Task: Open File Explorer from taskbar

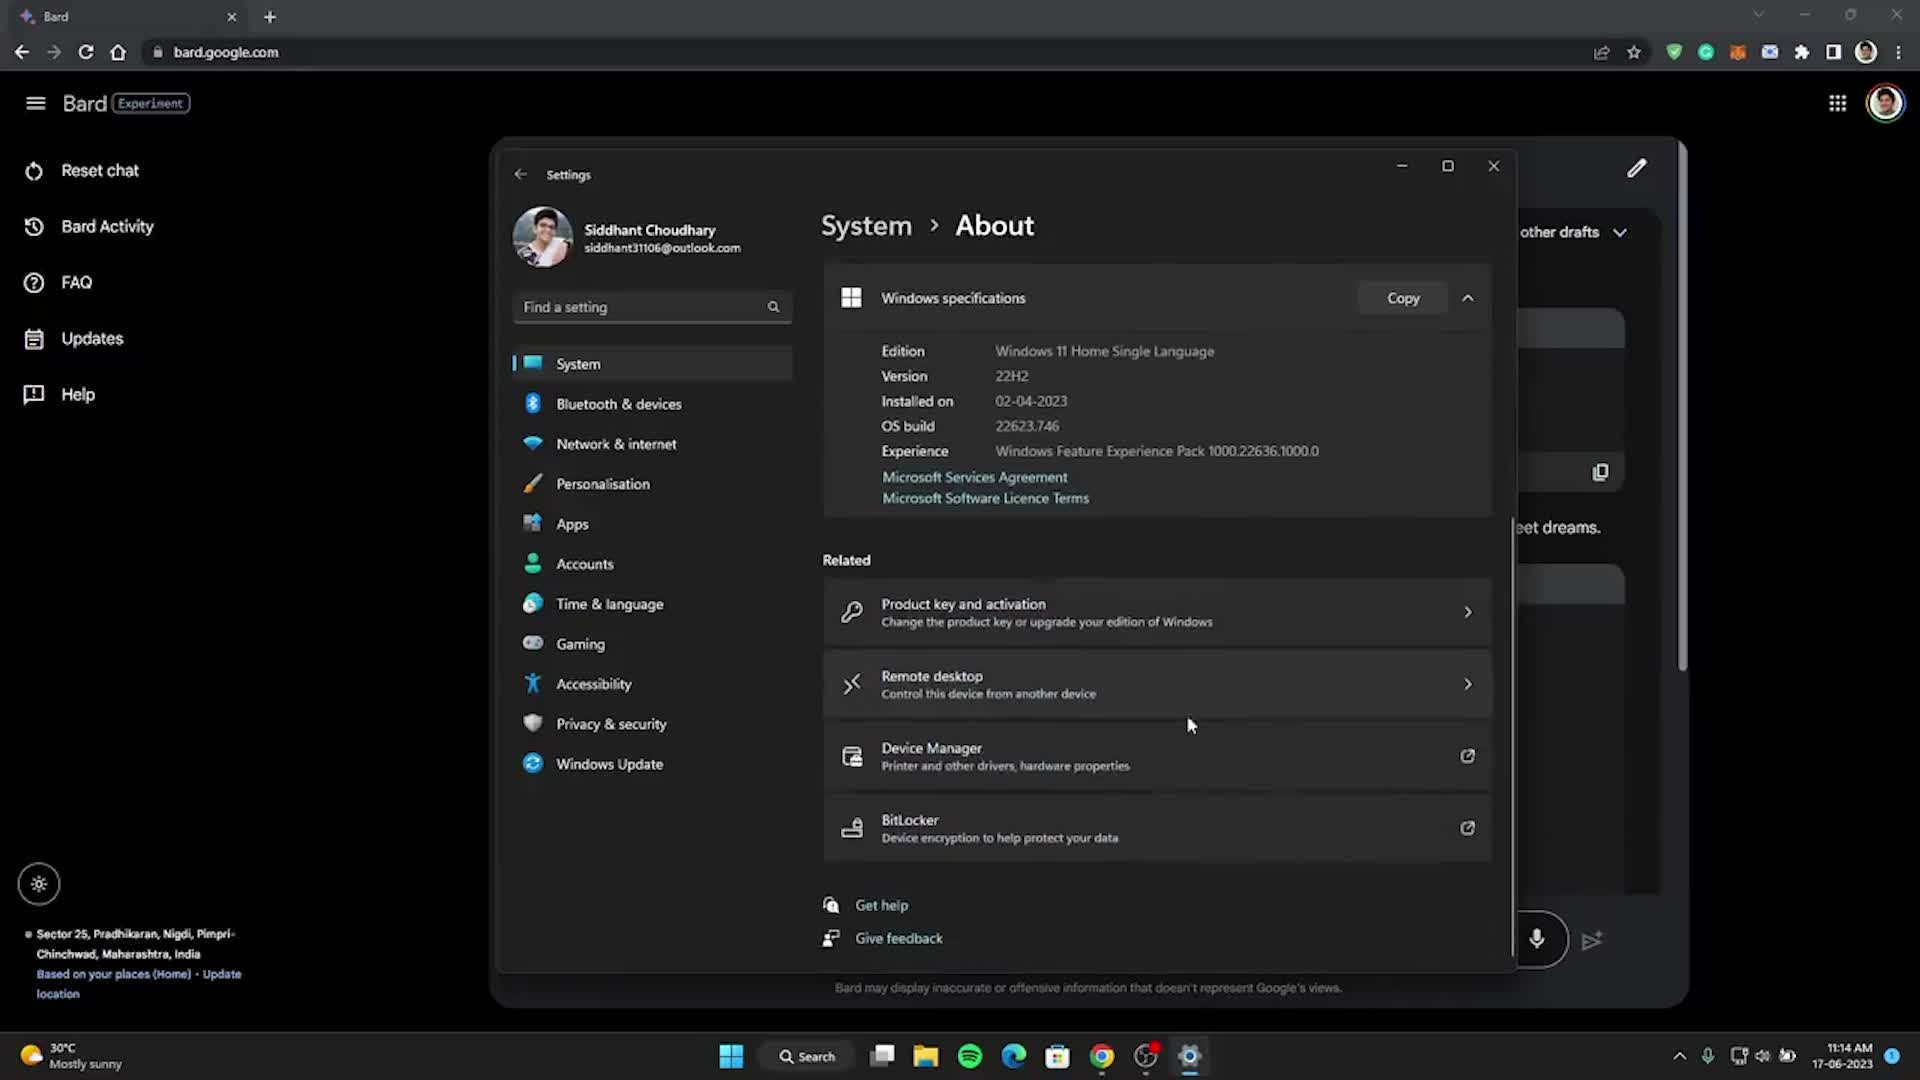Action: point(925,1056)
